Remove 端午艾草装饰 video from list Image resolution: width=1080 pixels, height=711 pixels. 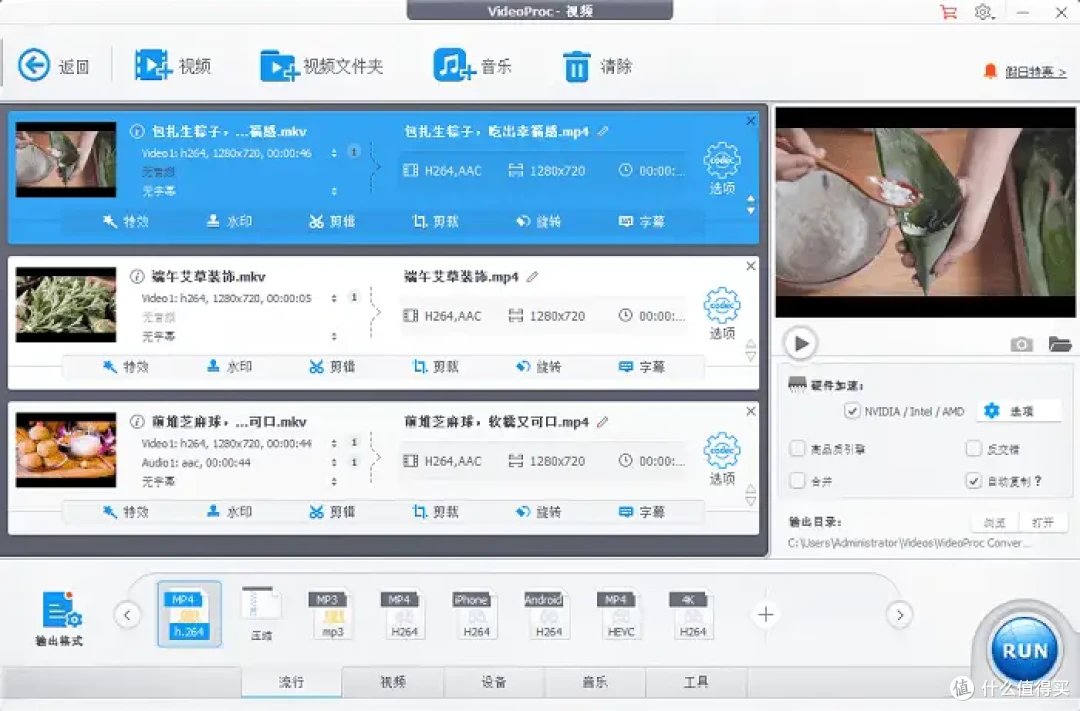point(751,266)
